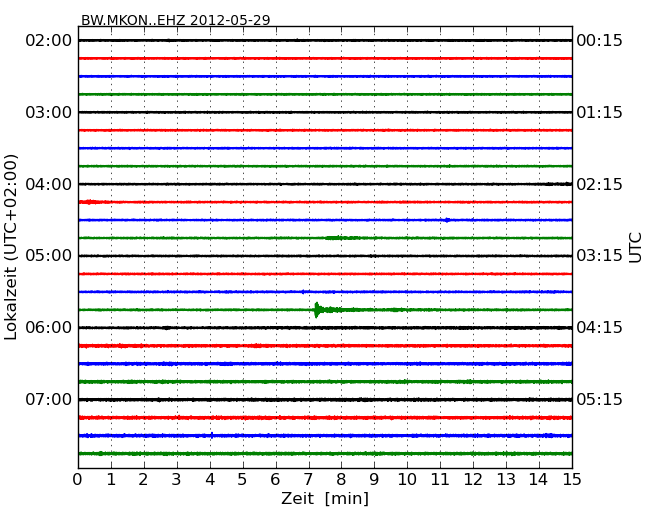
Task: Click the 7 minute tick label
Action: [x=308, y=480]
